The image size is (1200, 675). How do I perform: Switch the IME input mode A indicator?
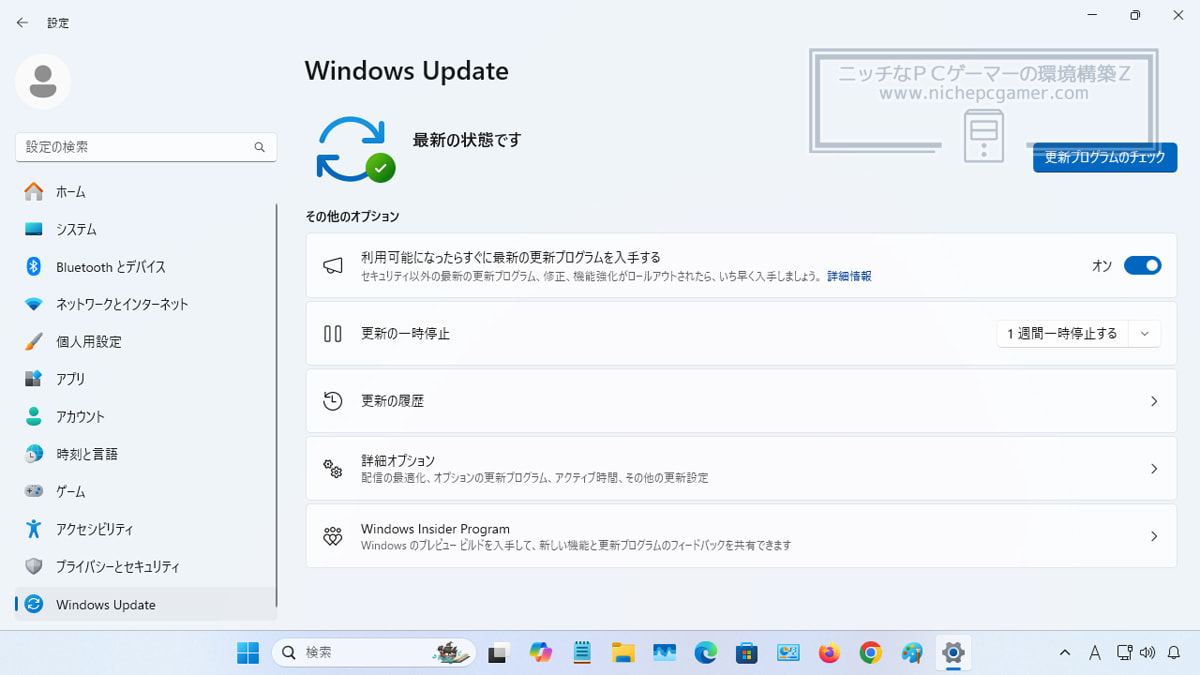(1095, 653)
